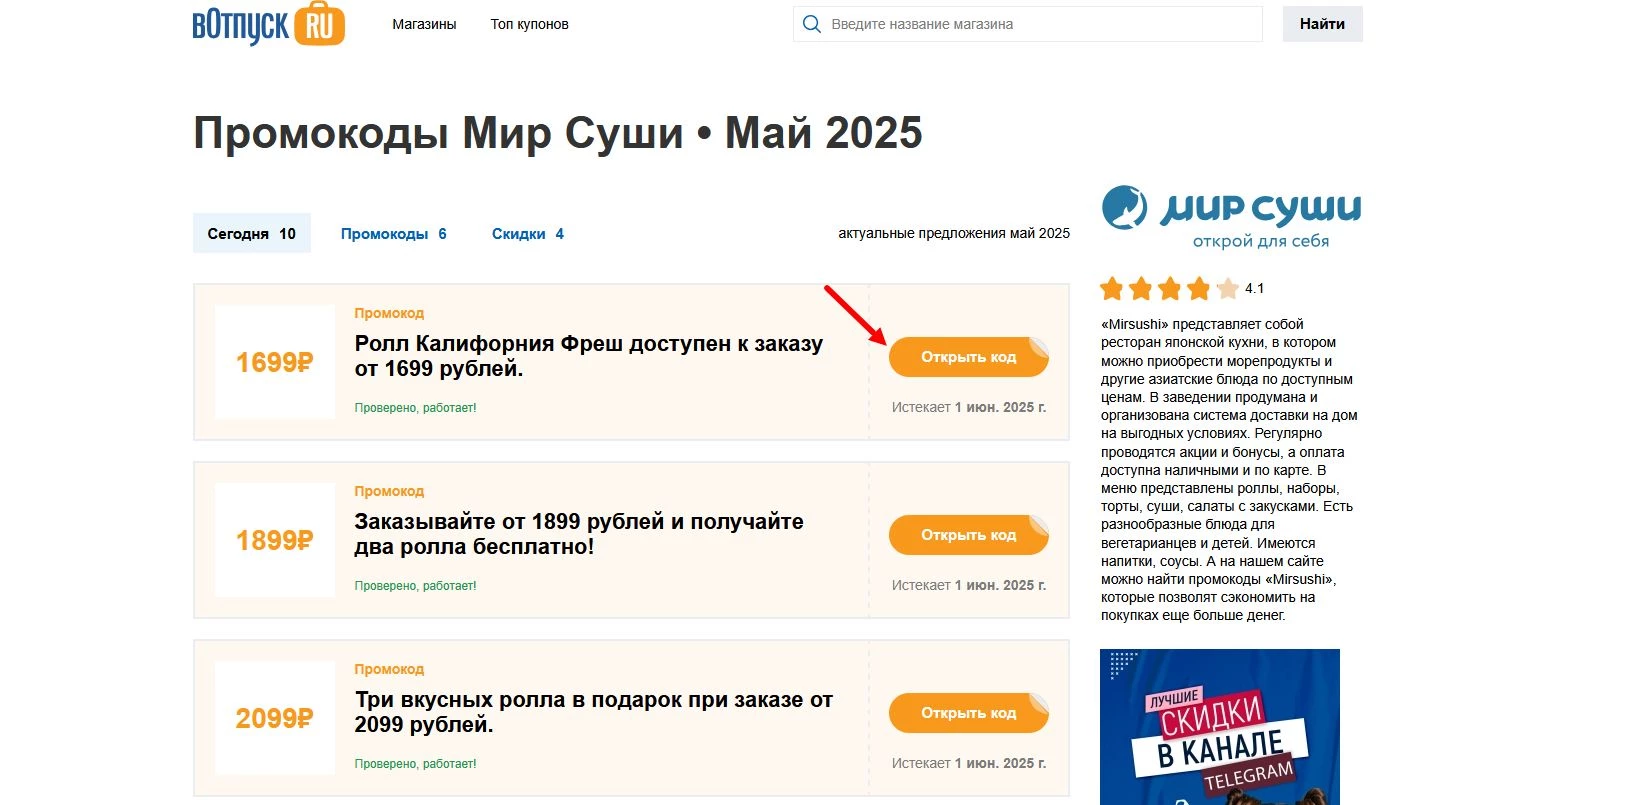The image size is (1627, 805).
Task: Click Проверено, работает! under the 1899 offer
Action: 415,586
